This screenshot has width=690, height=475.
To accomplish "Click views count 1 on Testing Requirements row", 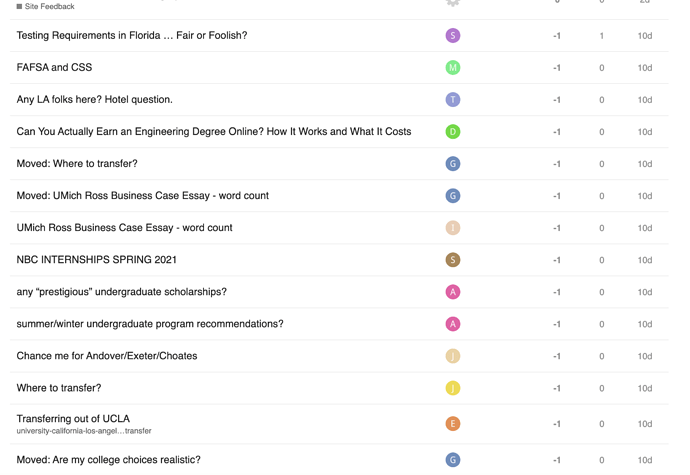I will 602,36.
